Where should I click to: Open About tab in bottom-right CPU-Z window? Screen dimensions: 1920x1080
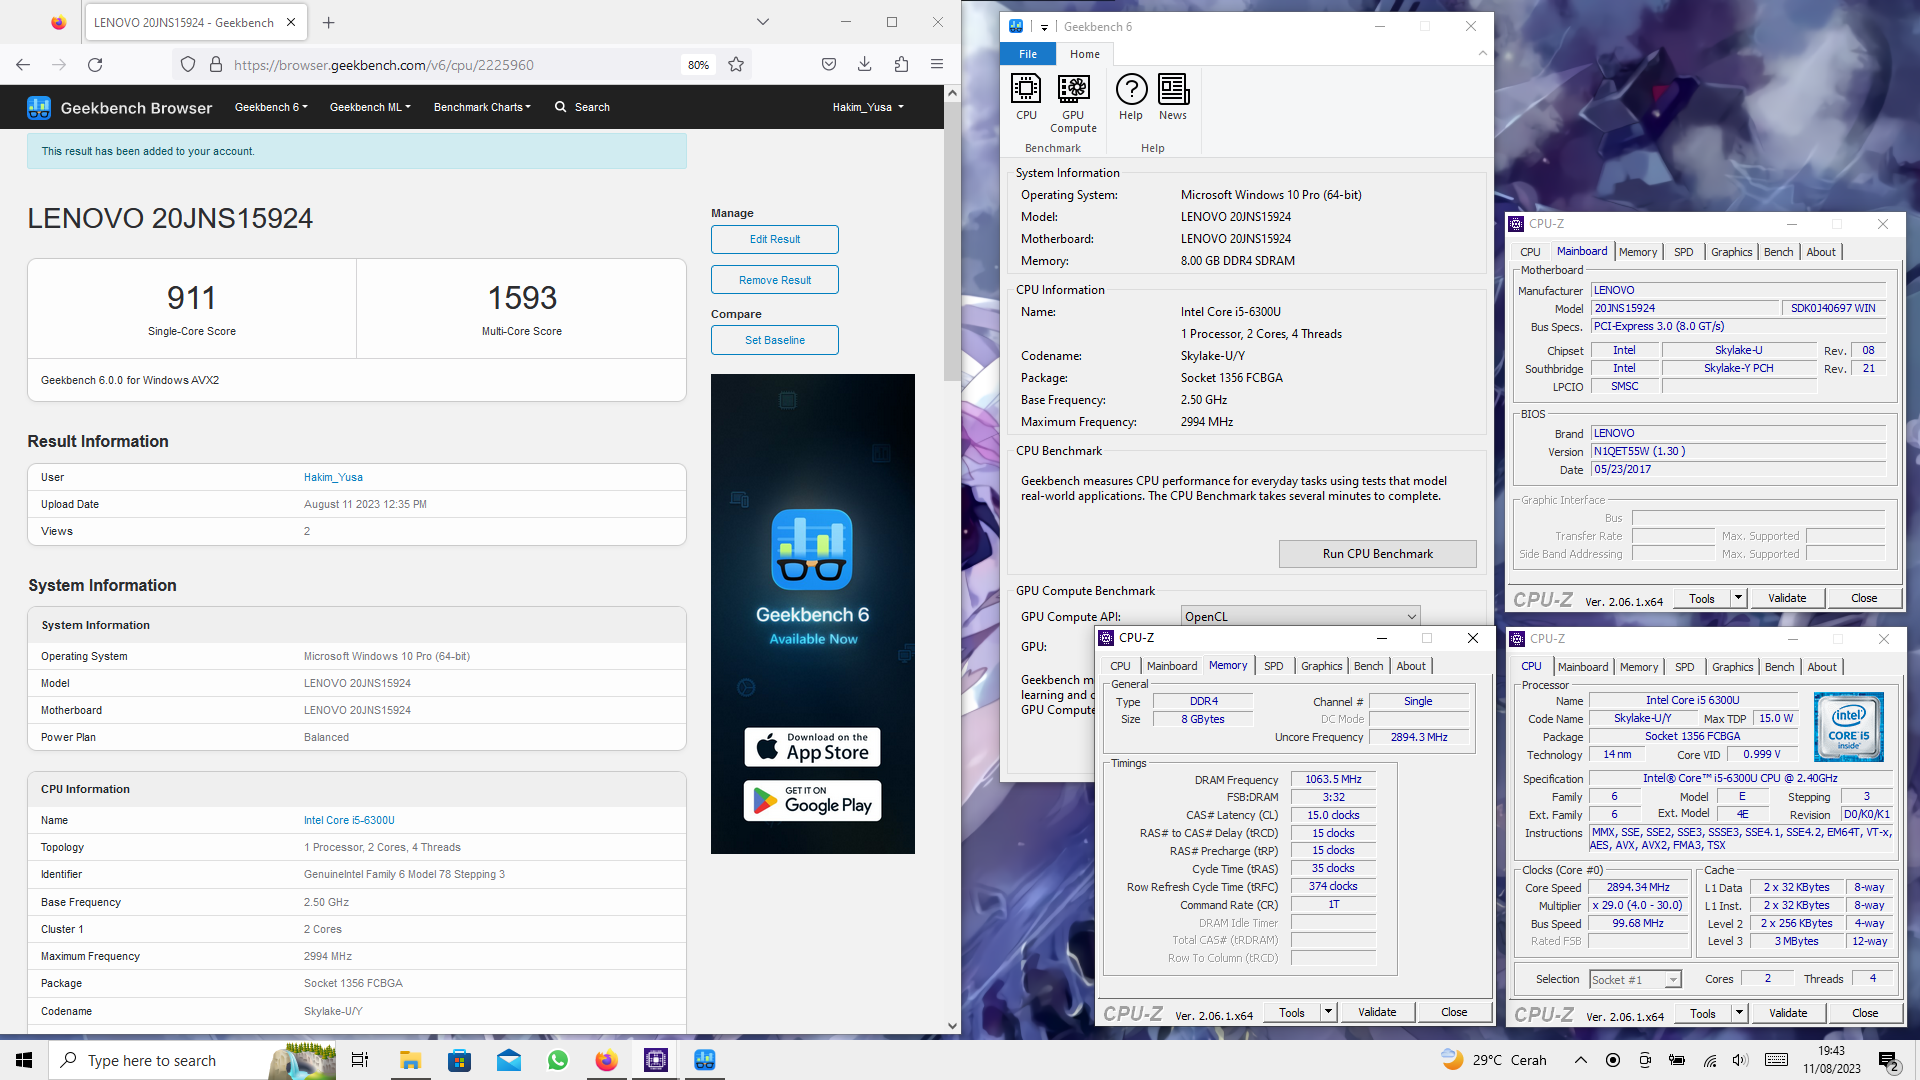pos(1821,667)
